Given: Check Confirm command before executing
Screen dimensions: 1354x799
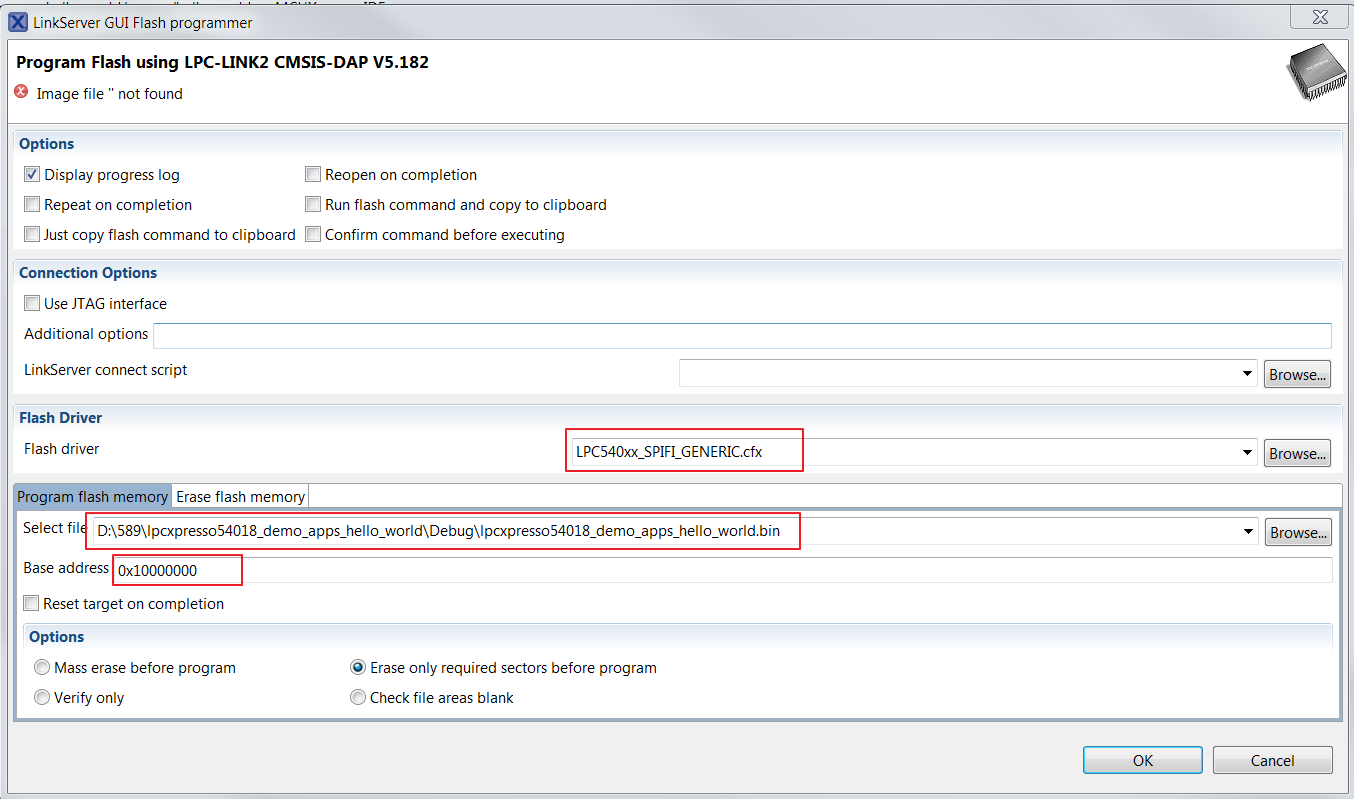Looking at the screenshot, I should tap(313, 235).
